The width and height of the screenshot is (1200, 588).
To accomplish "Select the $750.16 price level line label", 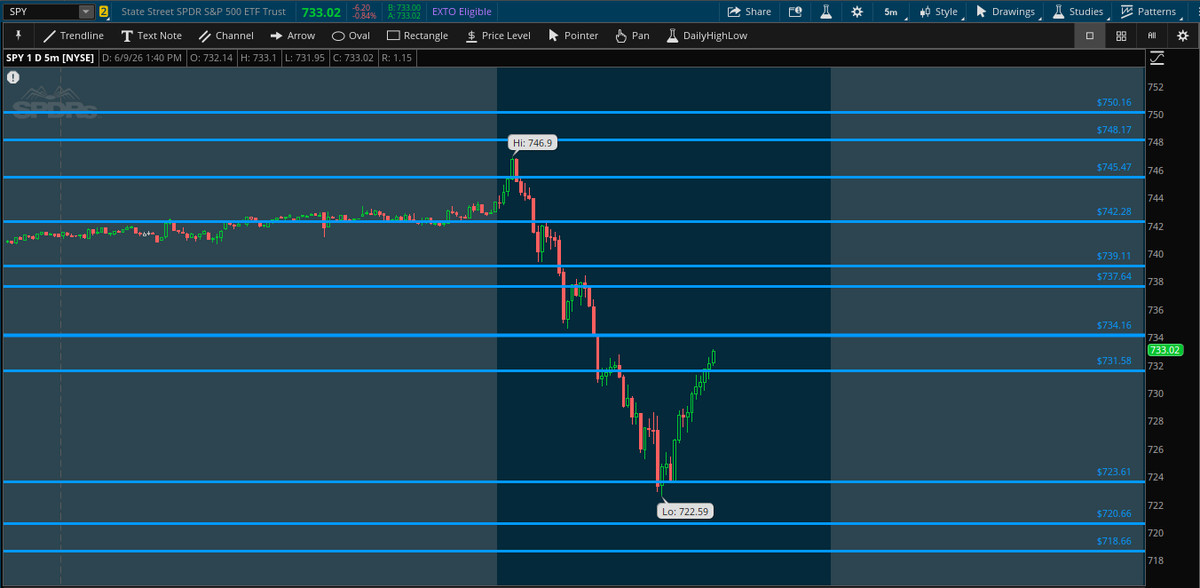I will point(1113,102).
